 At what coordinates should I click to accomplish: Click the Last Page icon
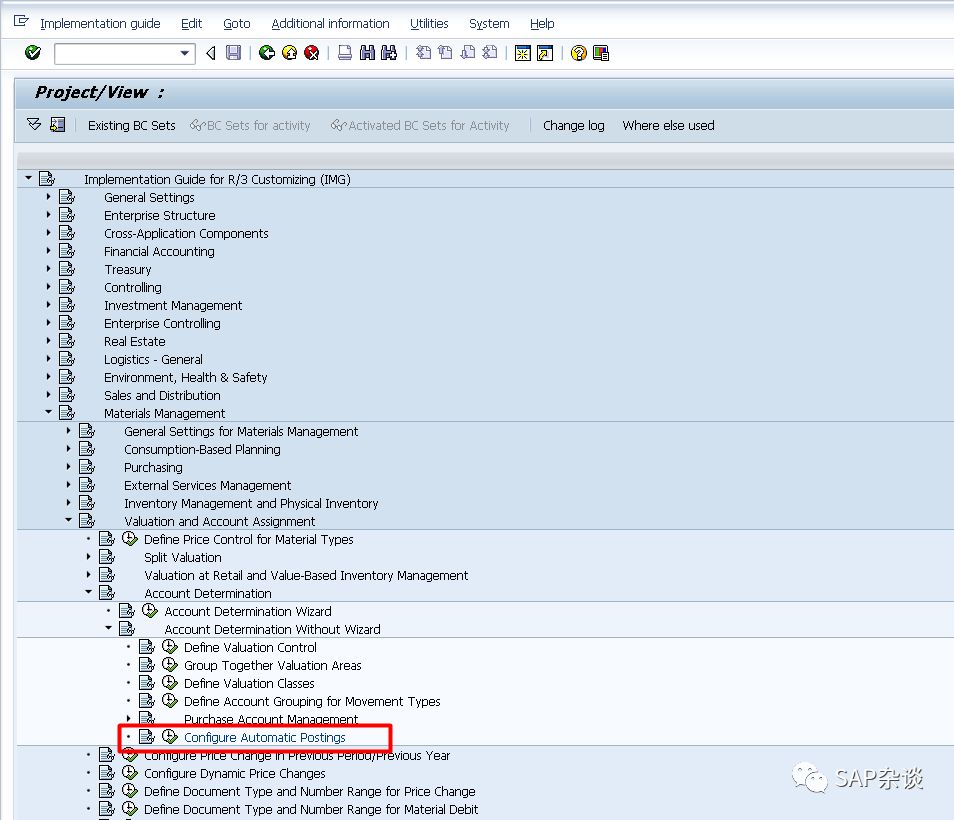(490, 53)
